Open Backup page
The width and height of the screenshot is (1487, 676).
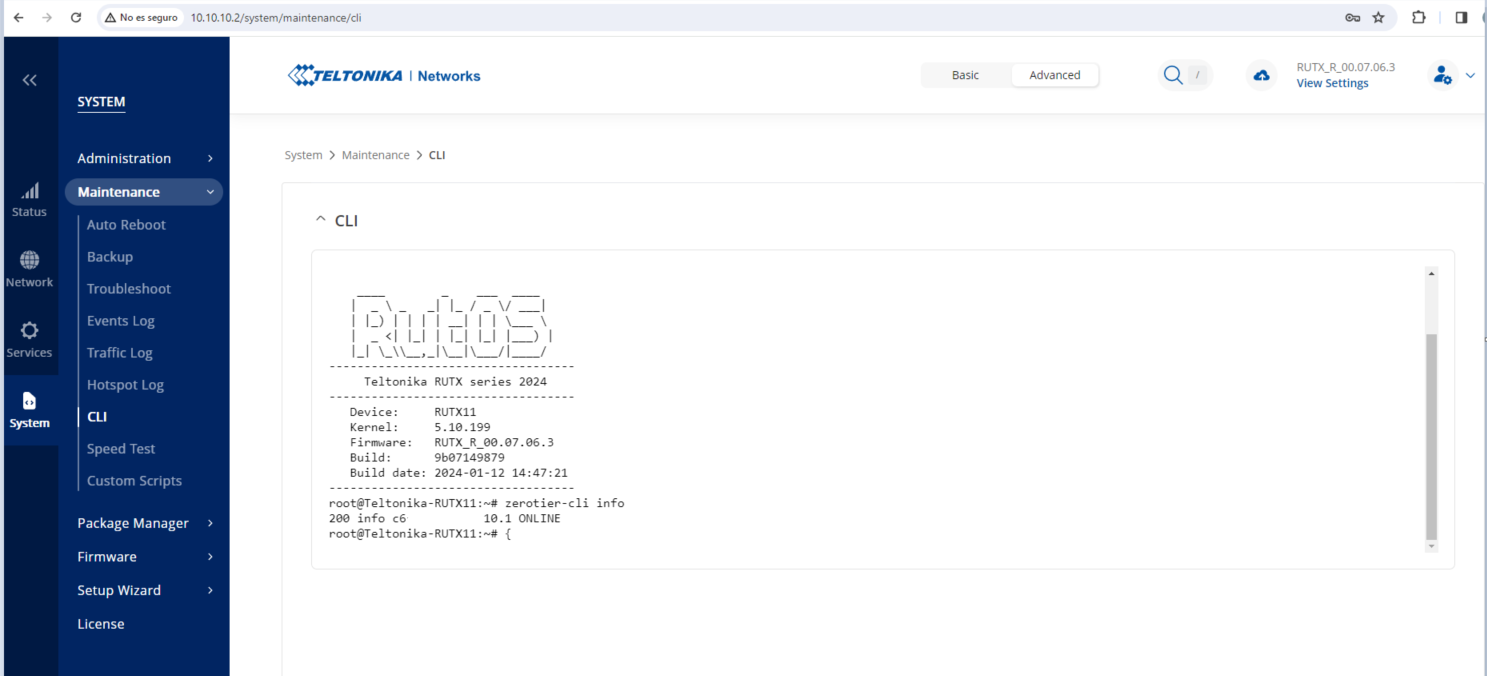(110, 257)
